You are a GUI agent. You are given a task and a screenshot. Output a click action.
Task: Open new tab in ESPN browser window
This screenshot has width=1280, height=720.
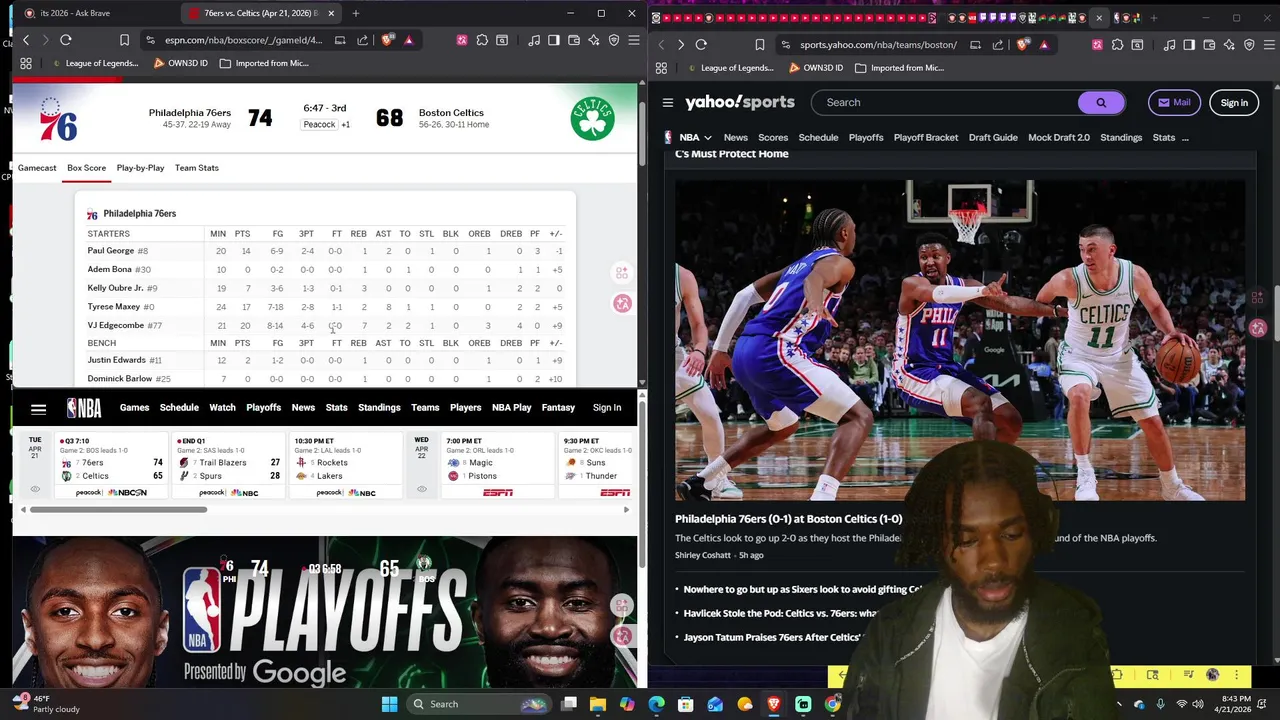click(355, 13)
